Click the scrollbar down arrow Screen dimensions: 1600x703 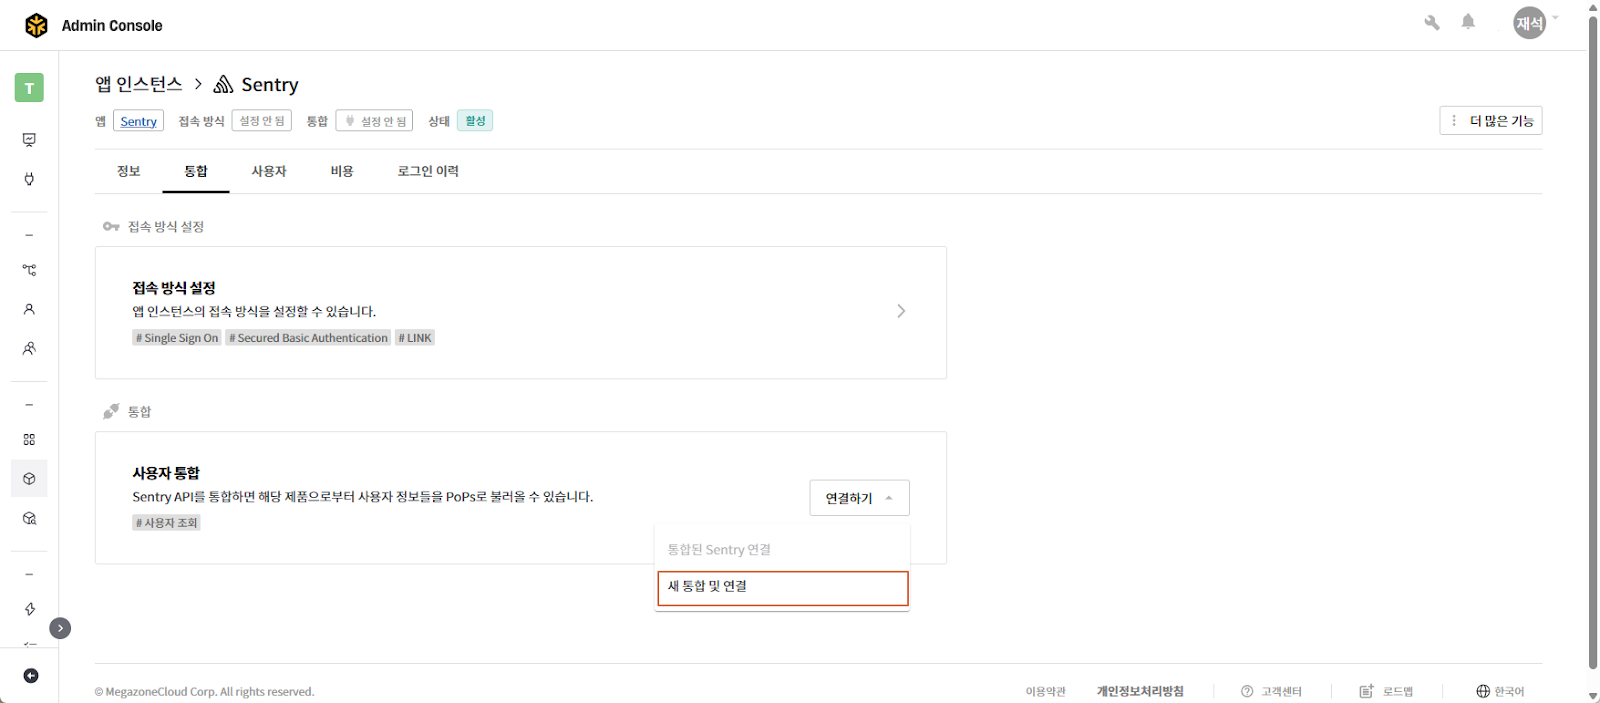(1593, 696)
